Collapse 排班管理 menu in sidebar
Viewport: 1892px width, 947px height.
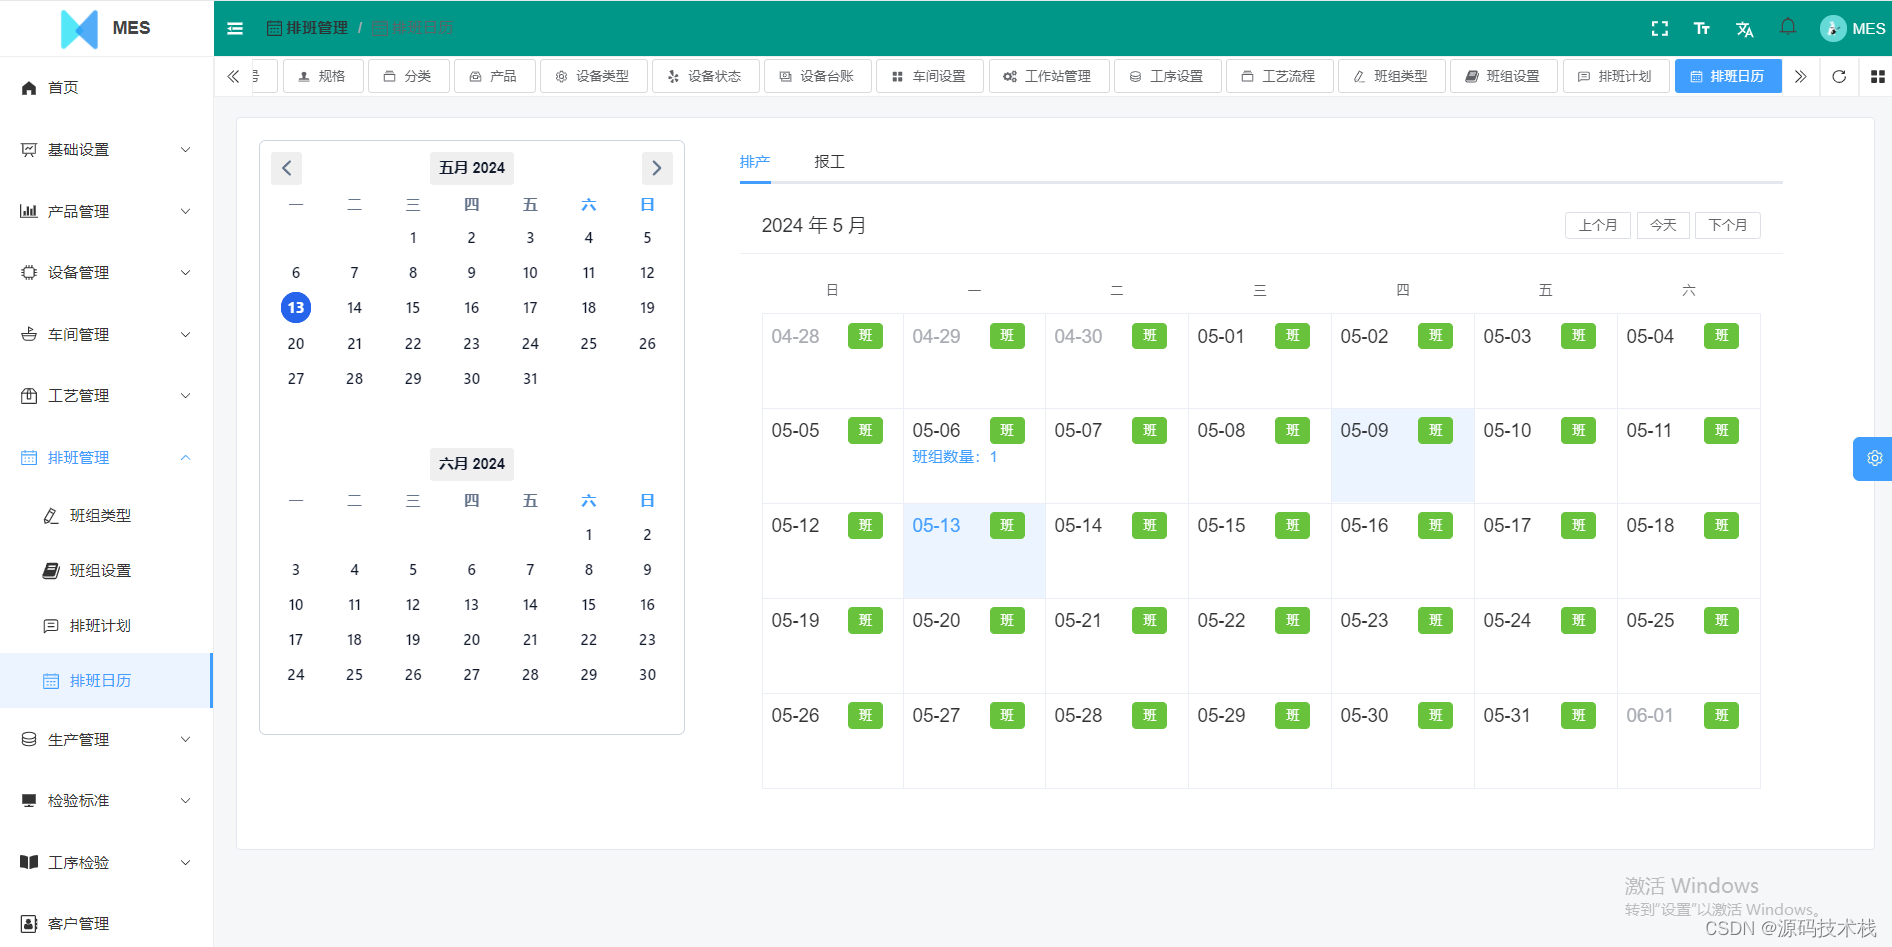point(106,457)
